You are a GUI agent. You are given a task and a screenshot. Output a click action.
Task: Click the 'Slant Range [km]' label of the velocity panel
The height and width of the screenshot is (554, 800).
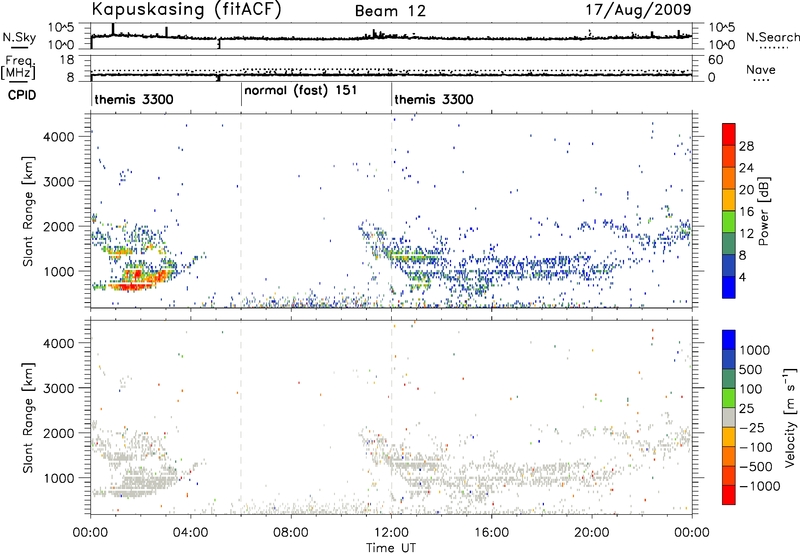28,417
